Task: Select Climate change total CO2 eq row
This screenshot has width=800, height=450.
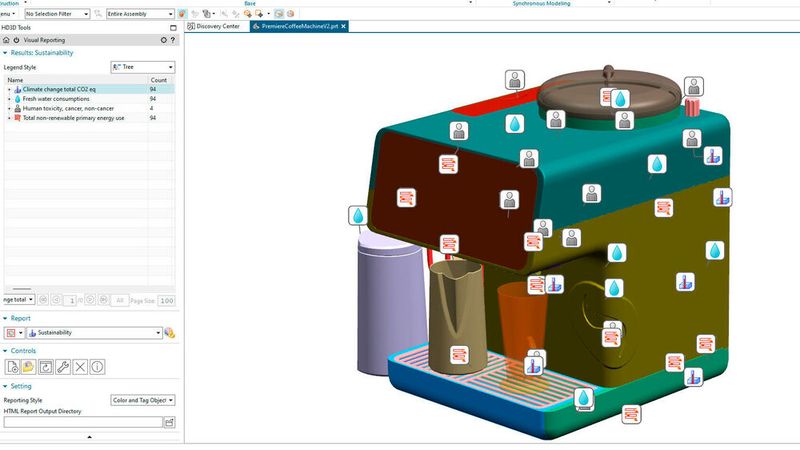Action: click(89, 89)
